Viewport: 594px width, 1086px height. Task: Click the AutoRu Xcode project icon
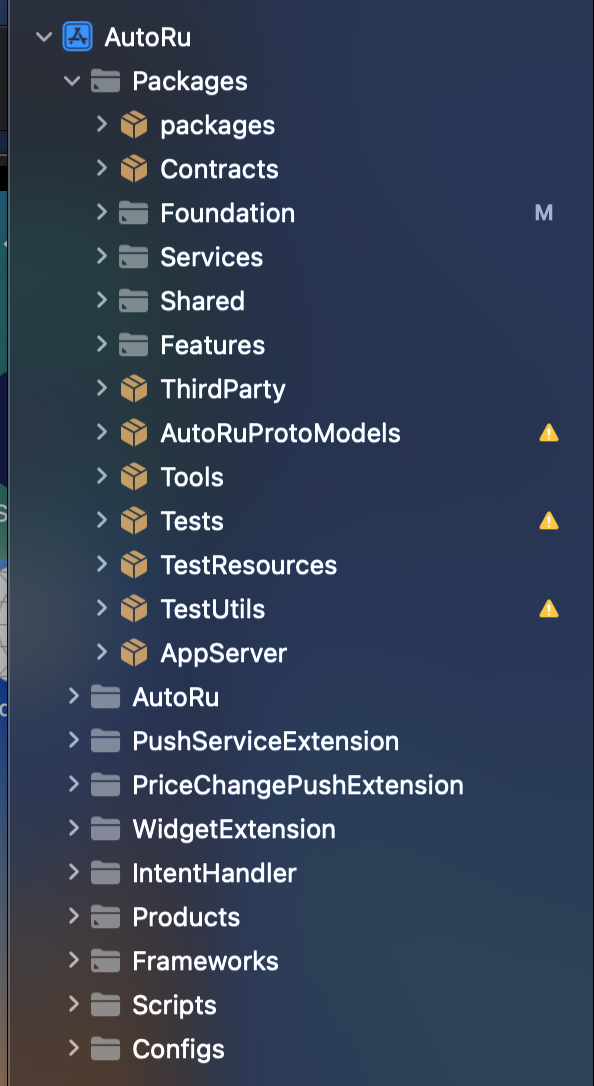pos(78,37)
